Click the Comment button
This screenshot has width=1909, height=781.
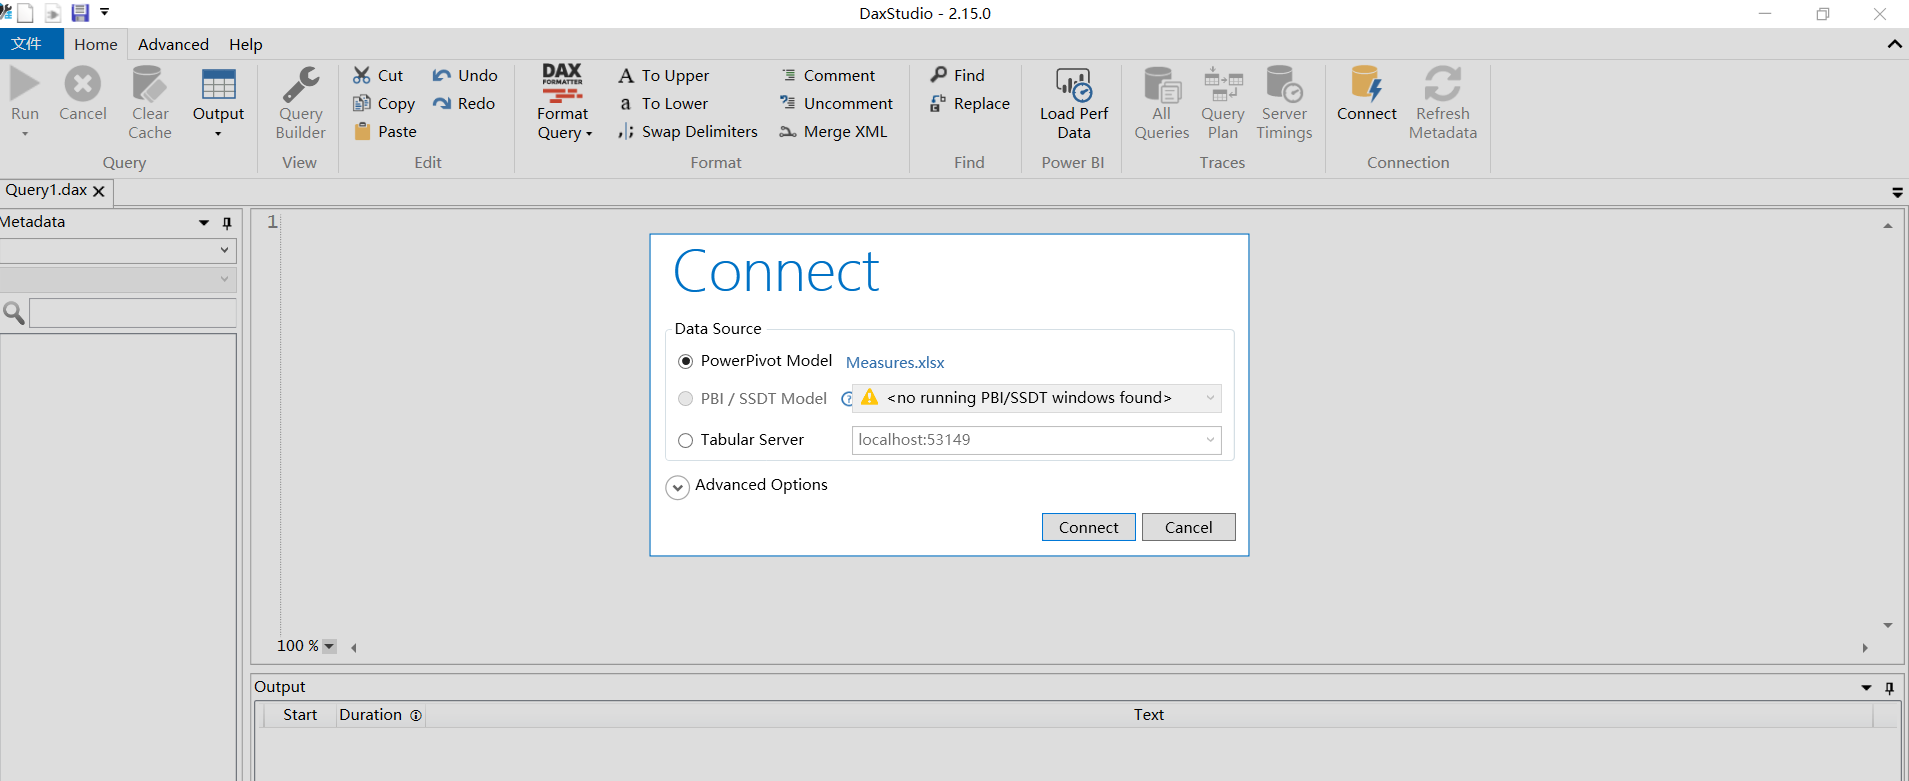tap(828, 75)
